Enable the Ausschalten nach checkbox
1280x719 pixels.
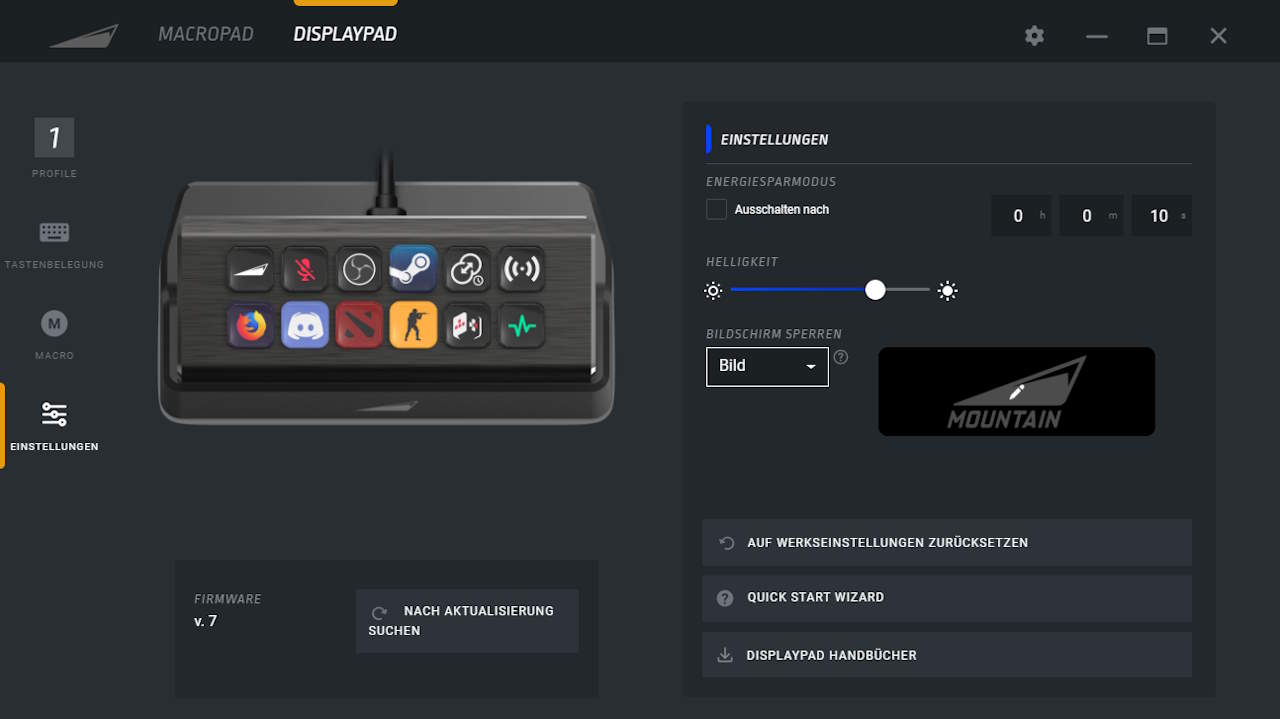tap(716, 209)
